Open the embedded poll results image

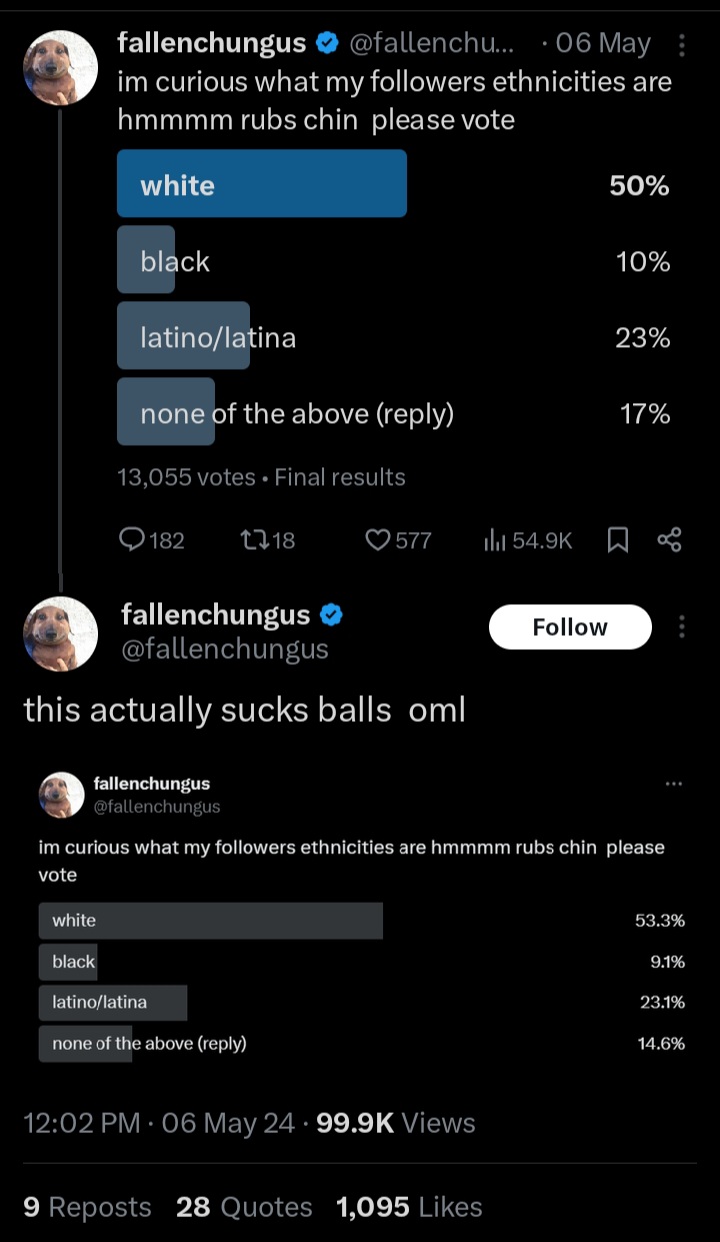click(360, 915)
